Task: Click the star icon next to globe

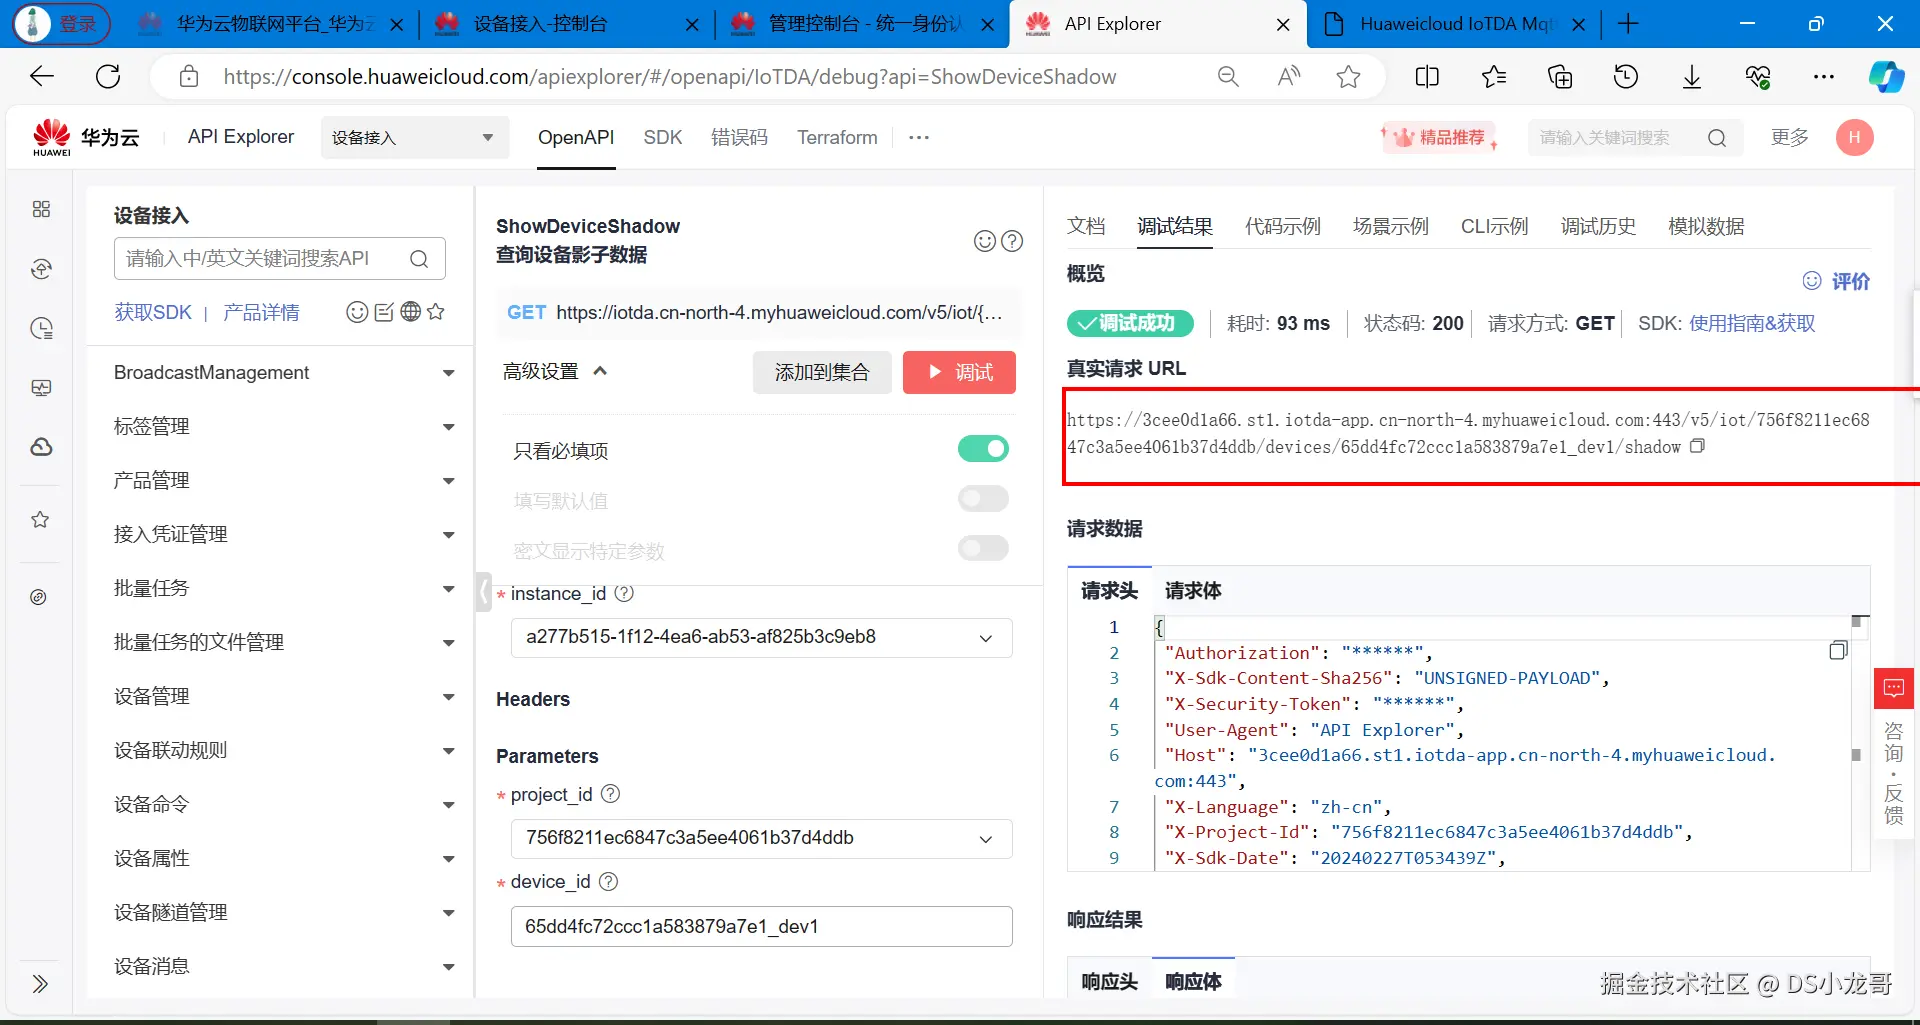Action: 436,312
